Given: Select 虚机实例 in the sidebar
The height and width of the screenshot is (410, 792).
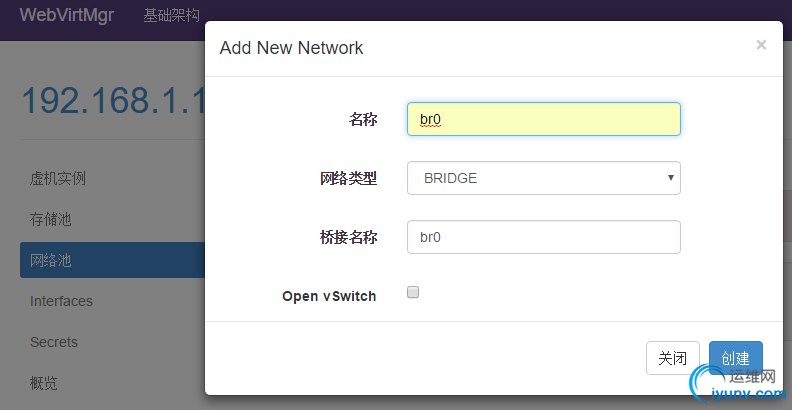Looking at the screenshot, I should [58, 178].
